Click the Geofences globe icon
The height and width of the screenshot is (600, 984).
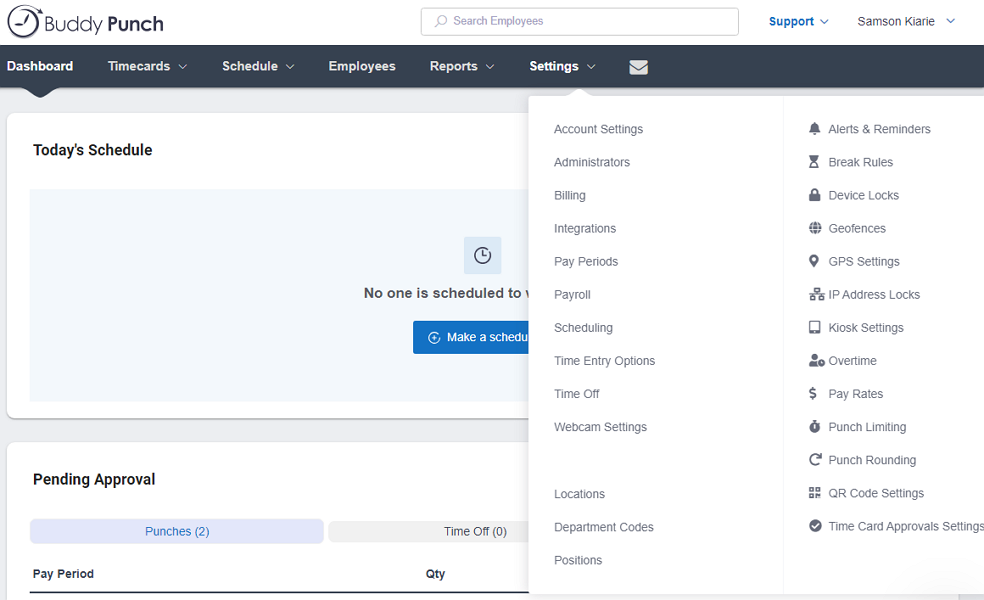815,228
